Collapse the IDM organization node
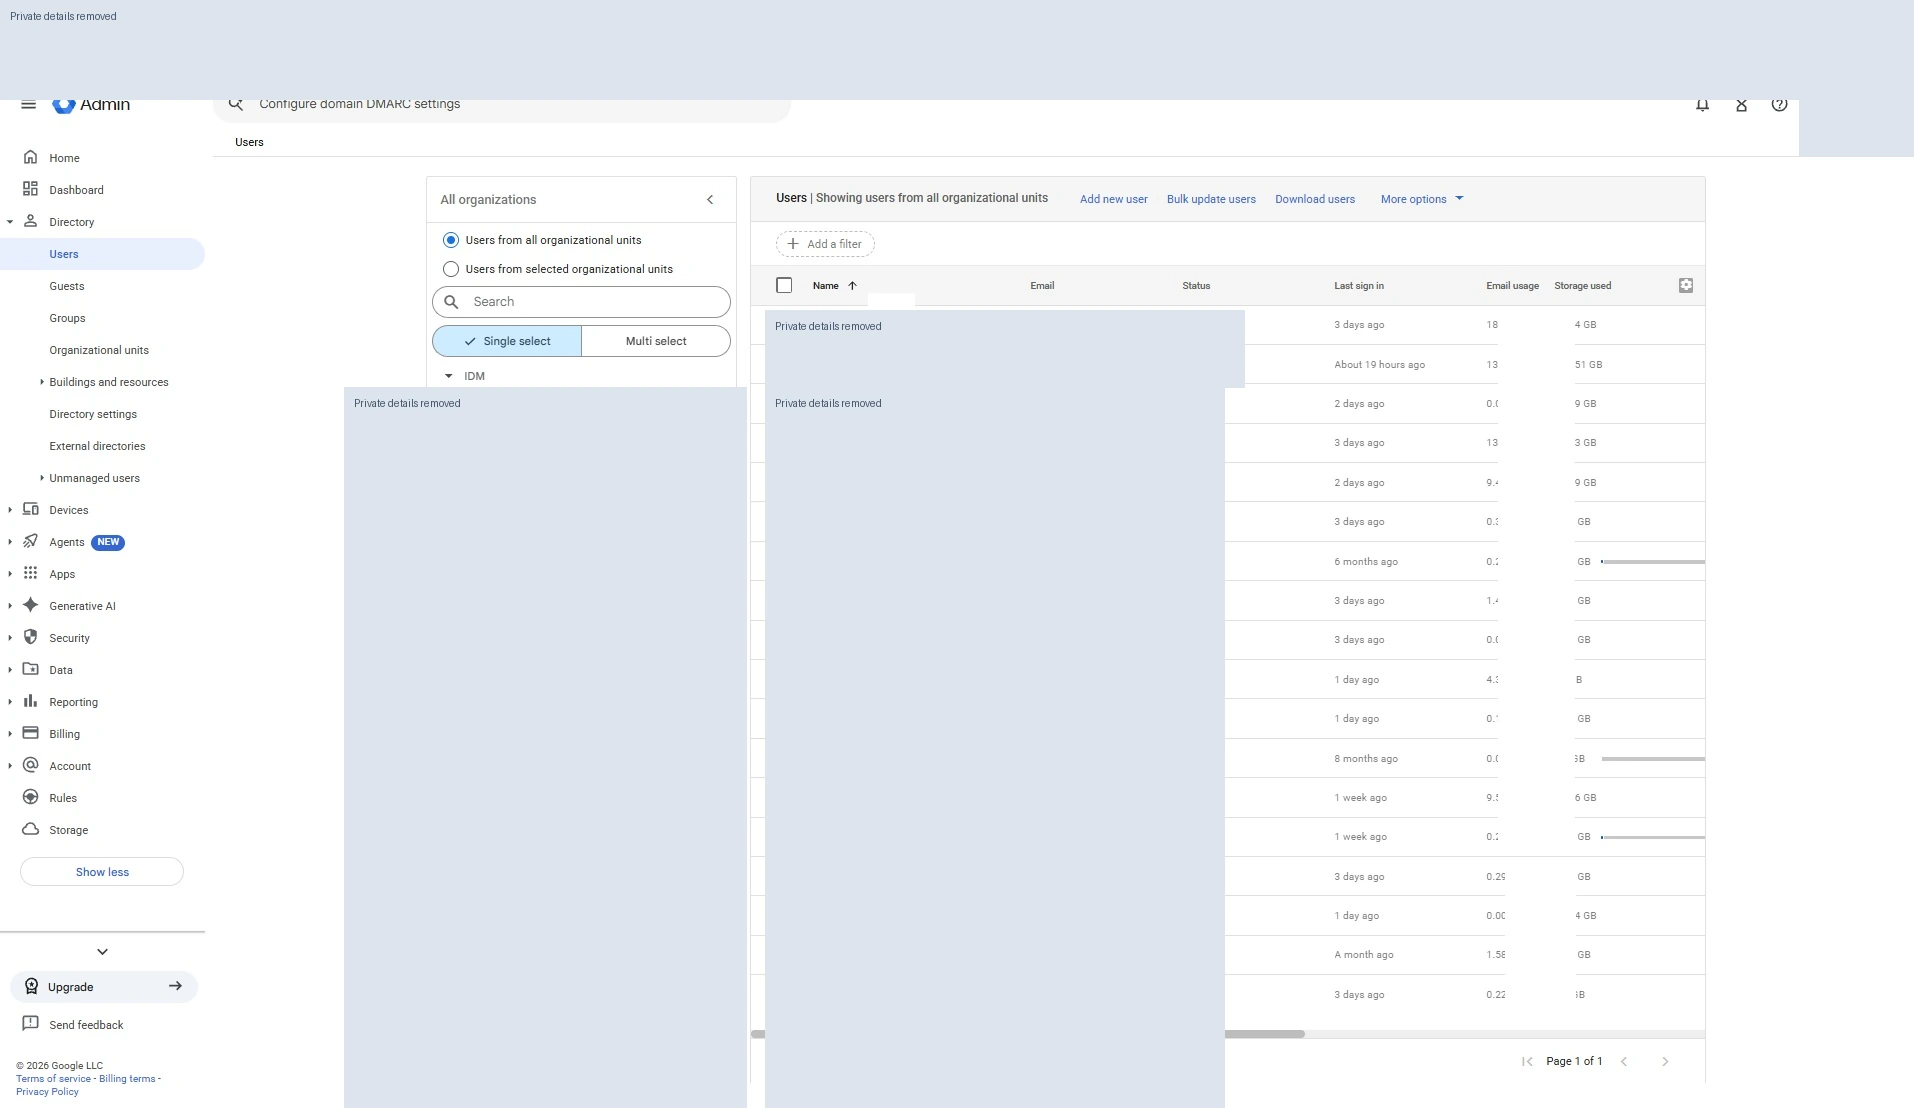This screenshot has width=1914, height=1108. click(x=448, y=376)
